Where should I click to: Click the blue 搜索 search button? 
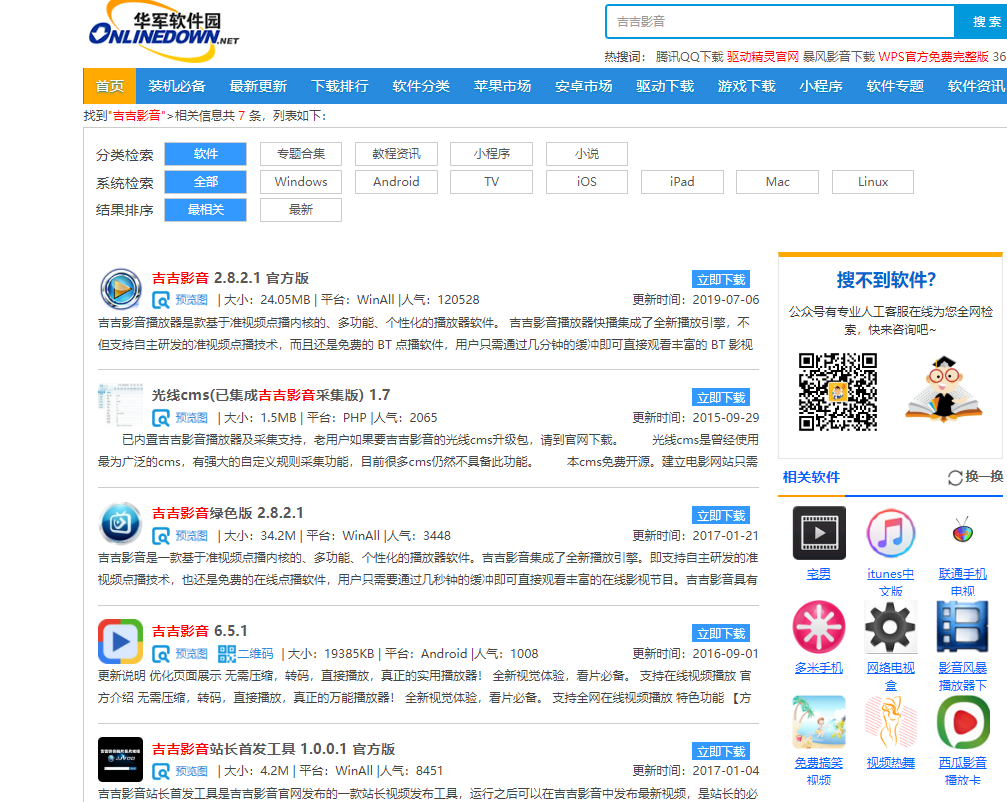[981, 22]
